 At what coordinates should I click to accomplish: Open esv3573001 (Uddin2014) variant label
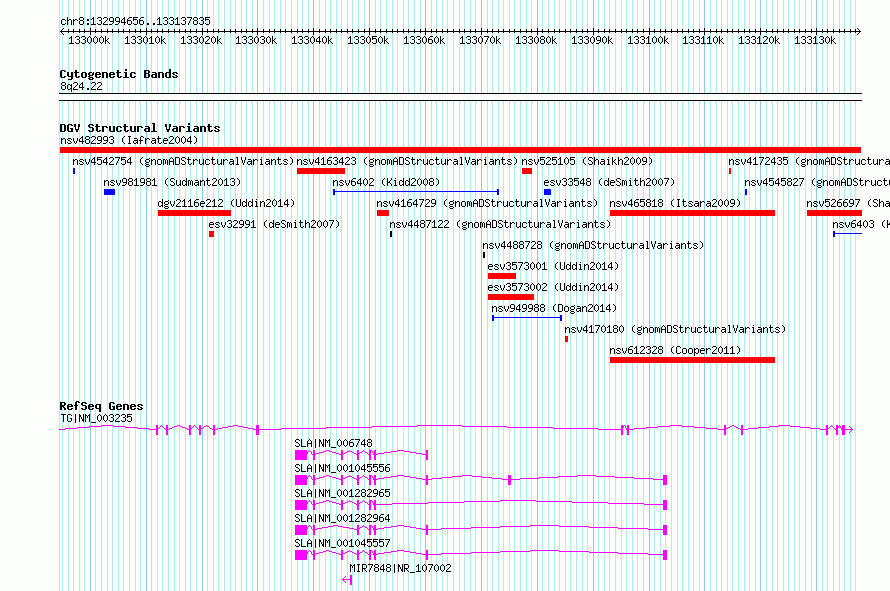553,266
